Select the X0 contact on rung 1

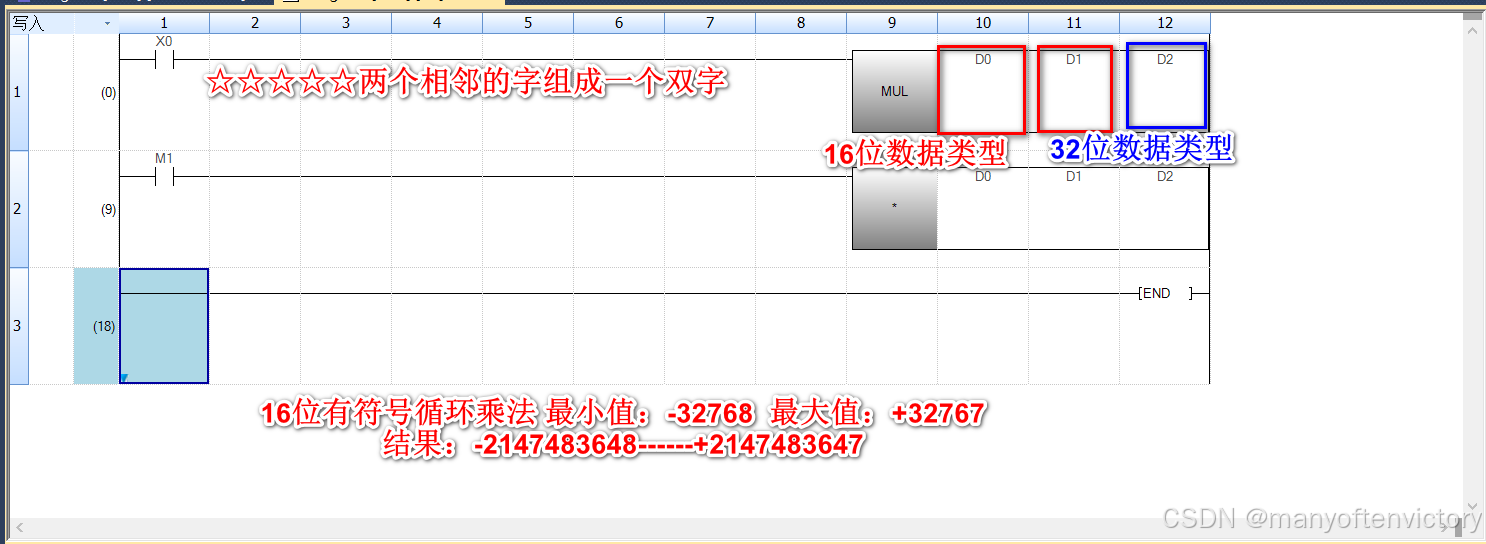coord(164,60)
